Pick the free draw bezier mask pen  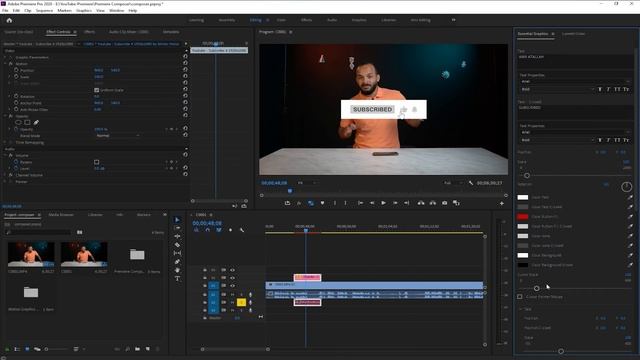tap(36, 122)
